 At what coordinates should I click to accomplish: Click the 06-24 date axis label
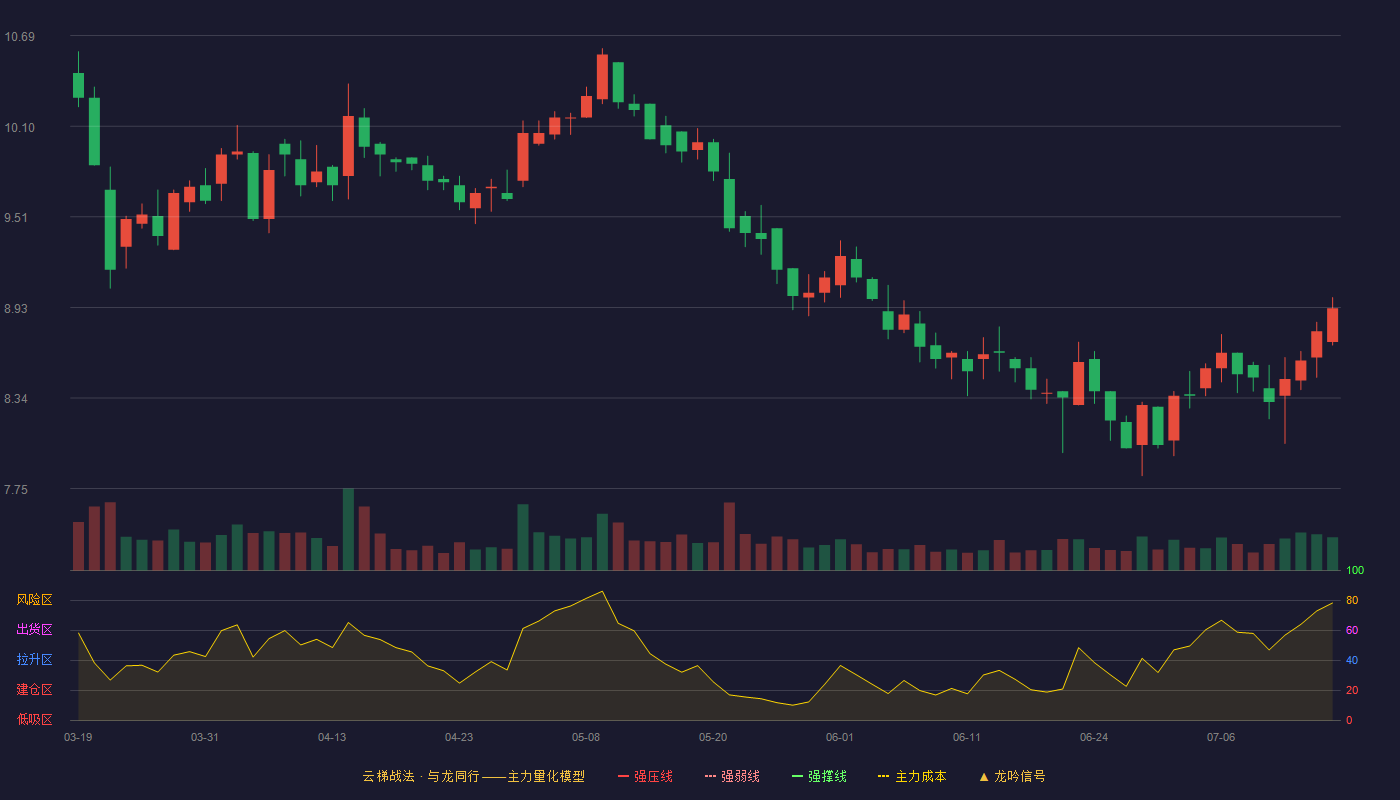[x=1094, y=737]
